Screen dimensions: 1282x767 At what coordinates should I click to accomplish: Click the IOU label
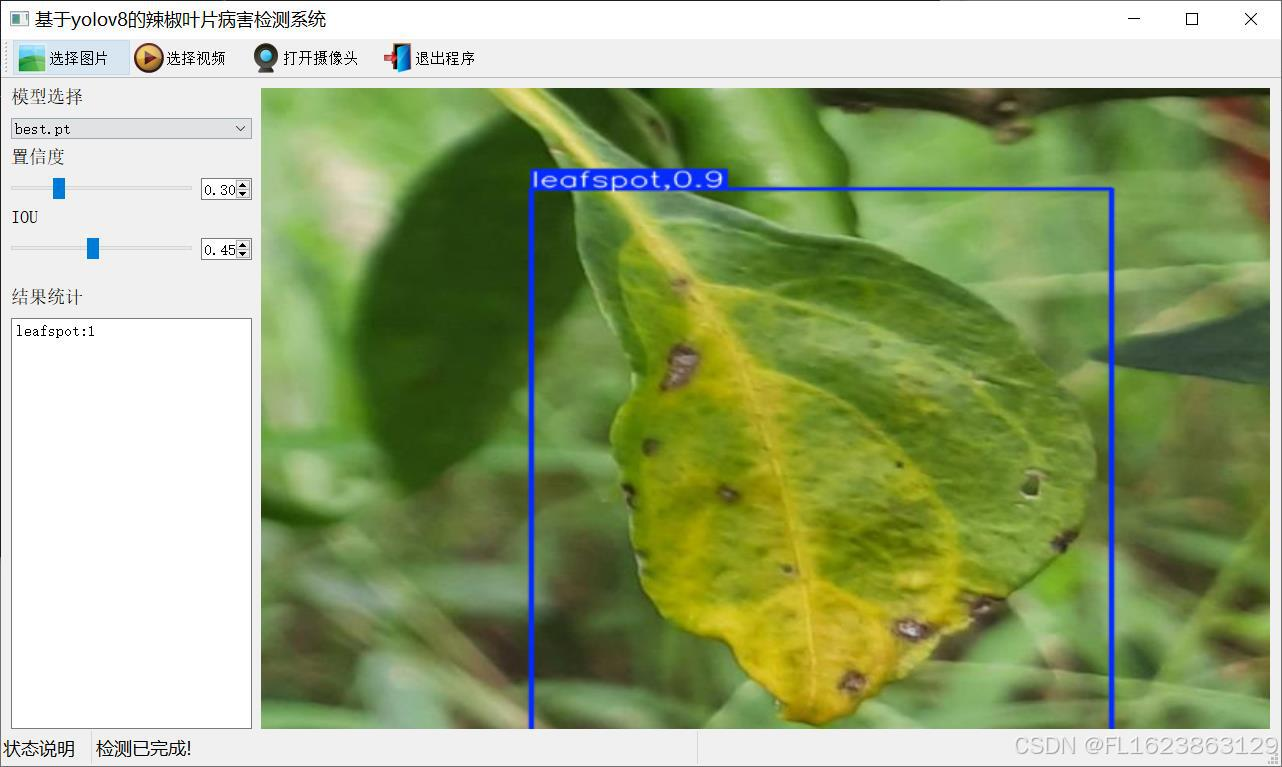click(25, 217)
